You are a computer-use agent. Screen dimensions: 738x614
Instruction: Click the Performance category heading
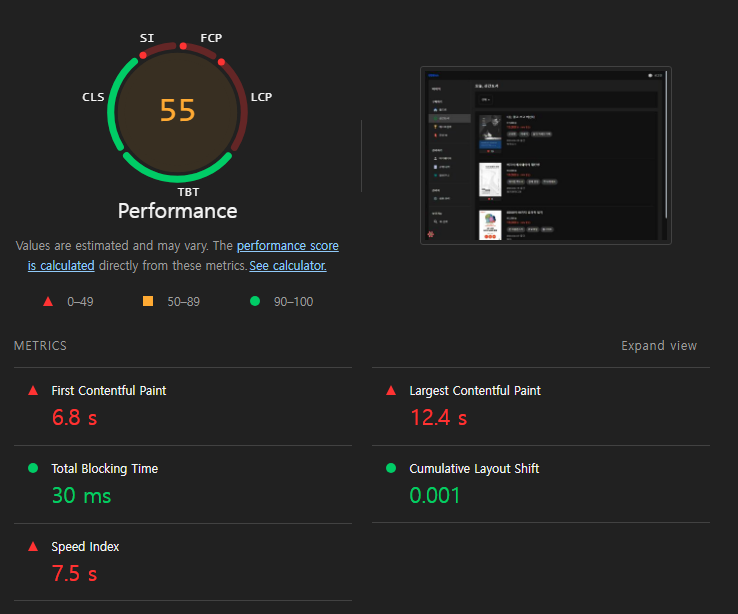pyautogui.click(x=177, y=211)
